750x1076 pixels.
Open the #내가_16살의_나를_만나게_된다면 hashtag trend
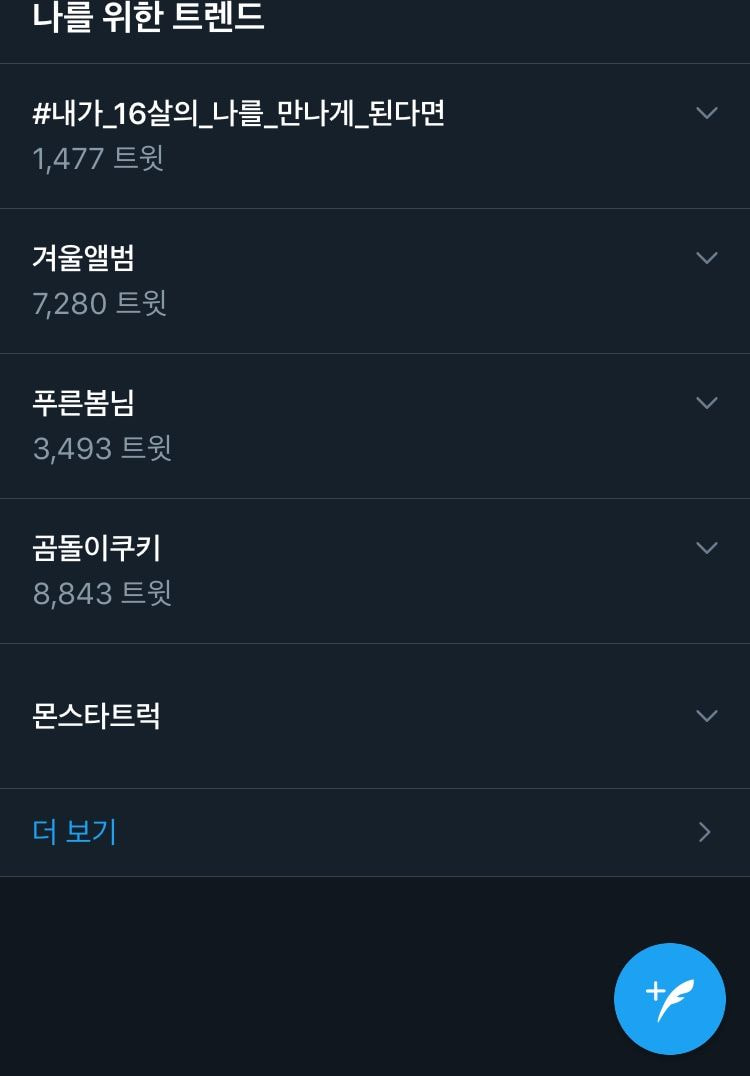pos(239,113)
